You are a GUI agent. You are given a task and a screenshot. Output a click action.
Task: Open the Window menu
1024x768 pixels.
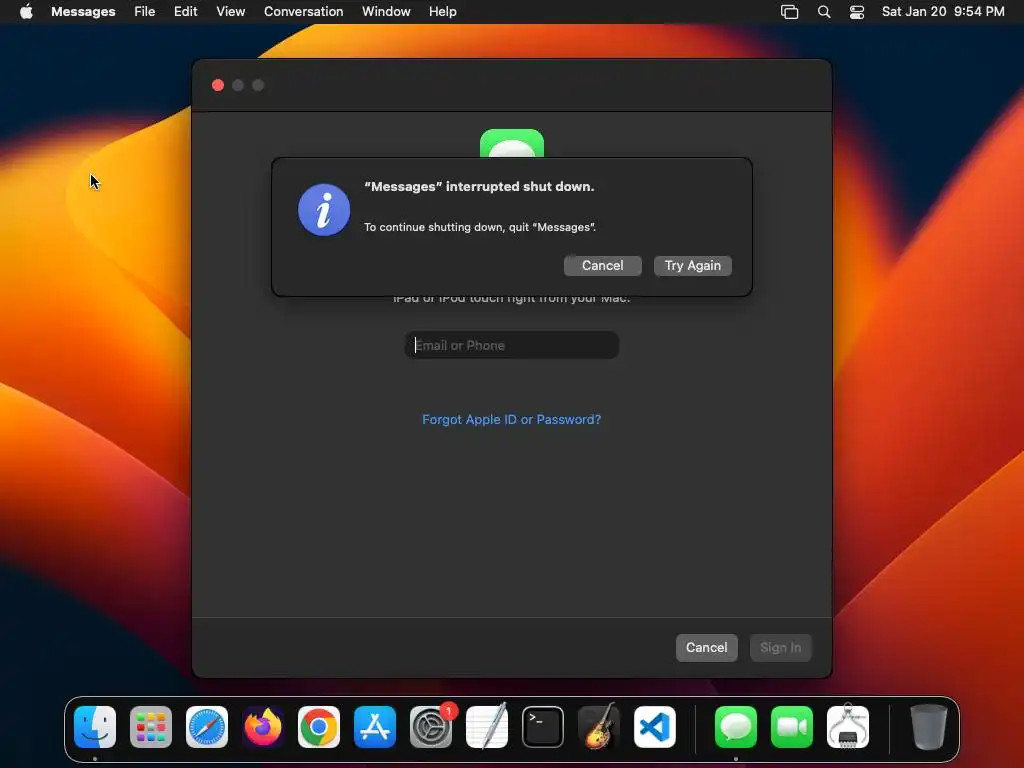(x=386, y=11)
